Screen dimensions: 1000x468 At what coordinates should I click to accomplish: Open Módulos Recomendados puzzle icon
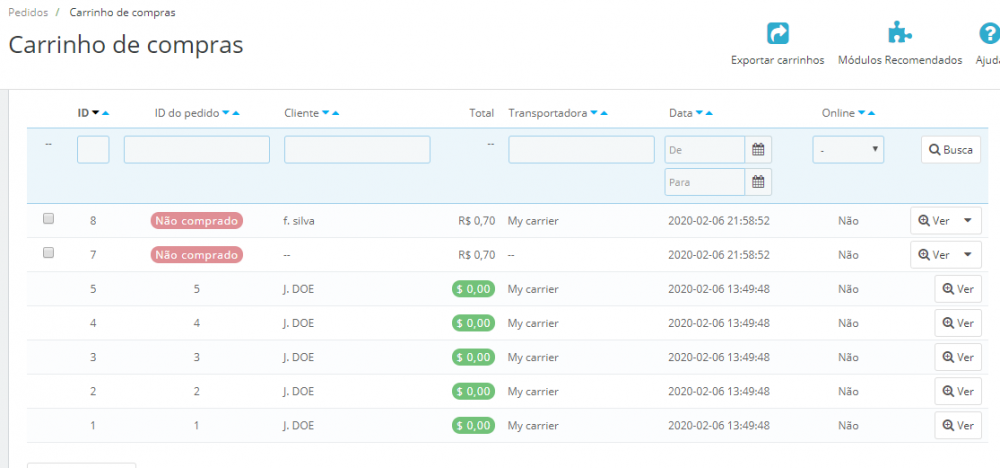click(x=900, y=34)
